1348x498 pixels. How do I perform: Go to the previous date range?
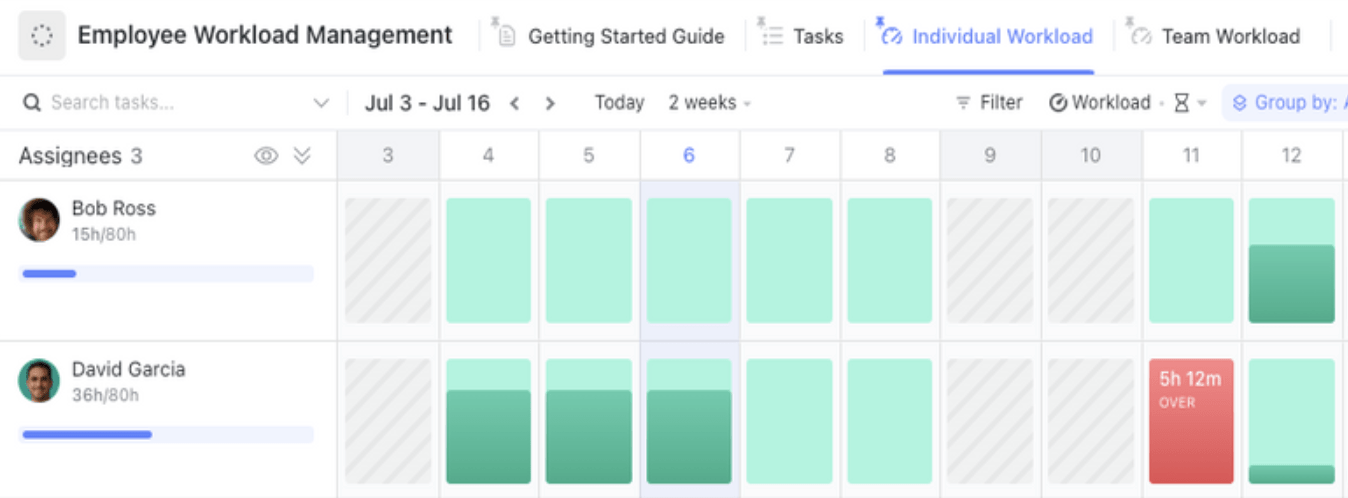515,103
